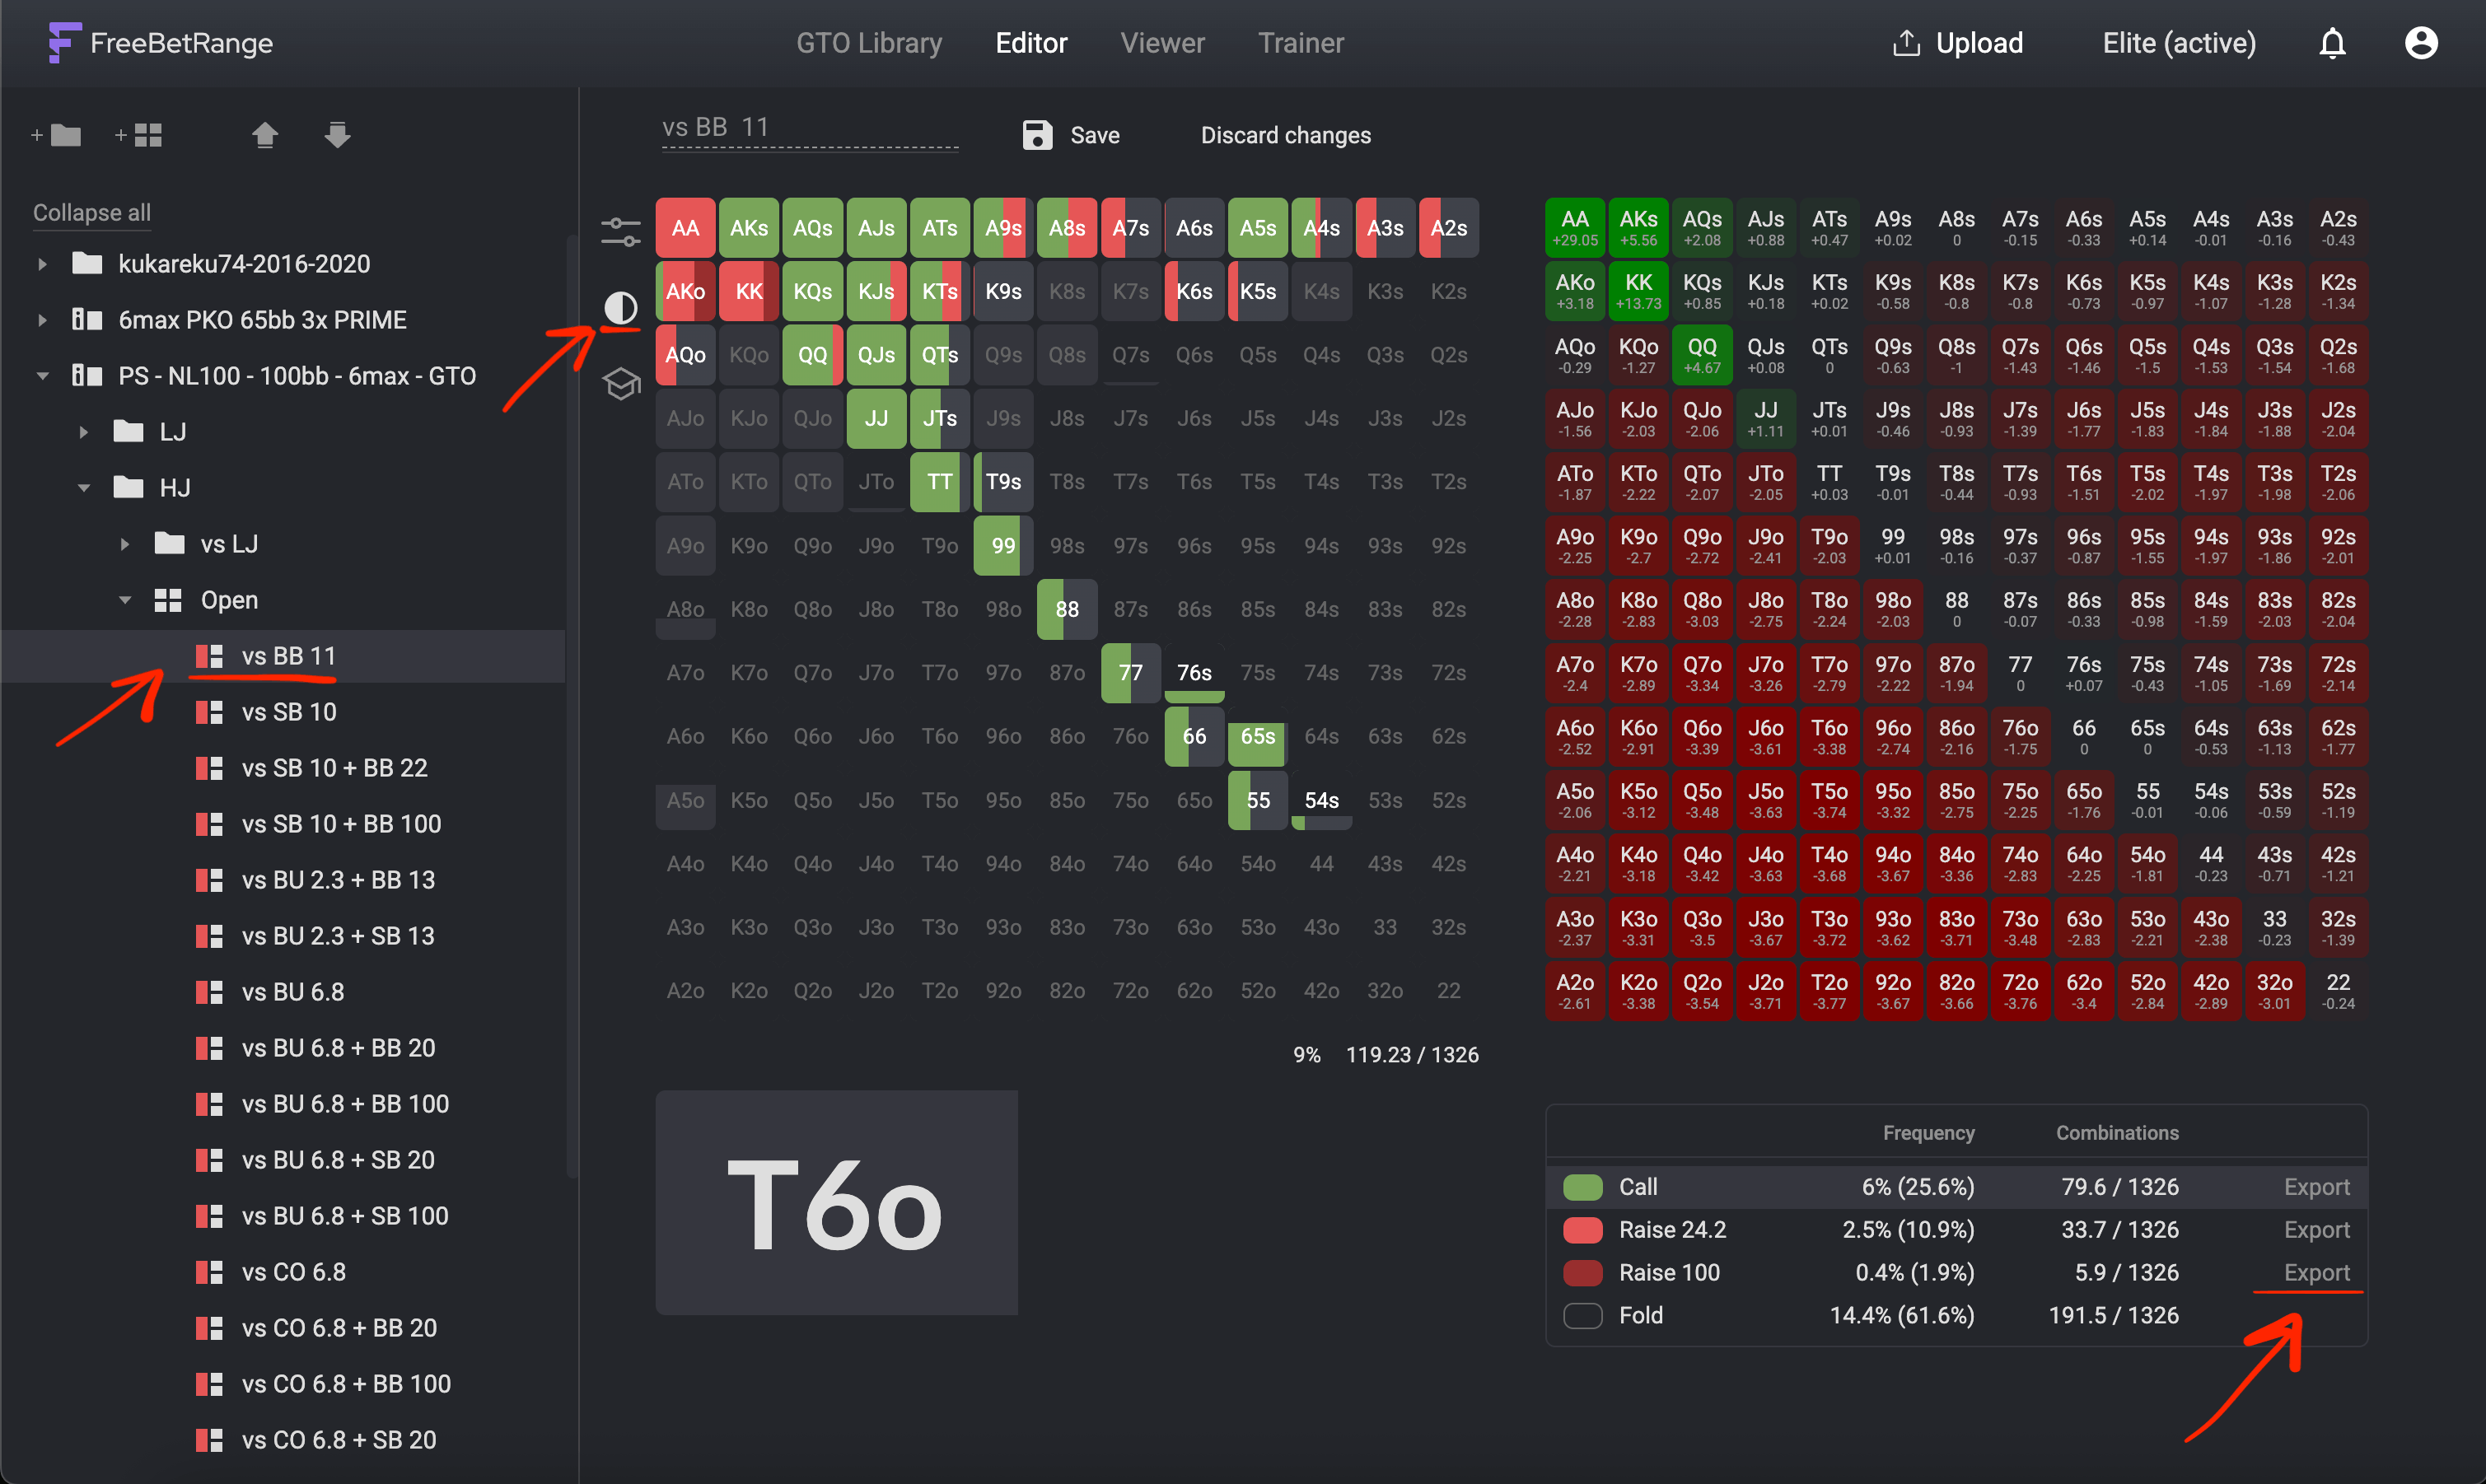2486x1484 pixels.
Task: Toggle the AKs hand cell in range grid
Action: coord(748,228)
